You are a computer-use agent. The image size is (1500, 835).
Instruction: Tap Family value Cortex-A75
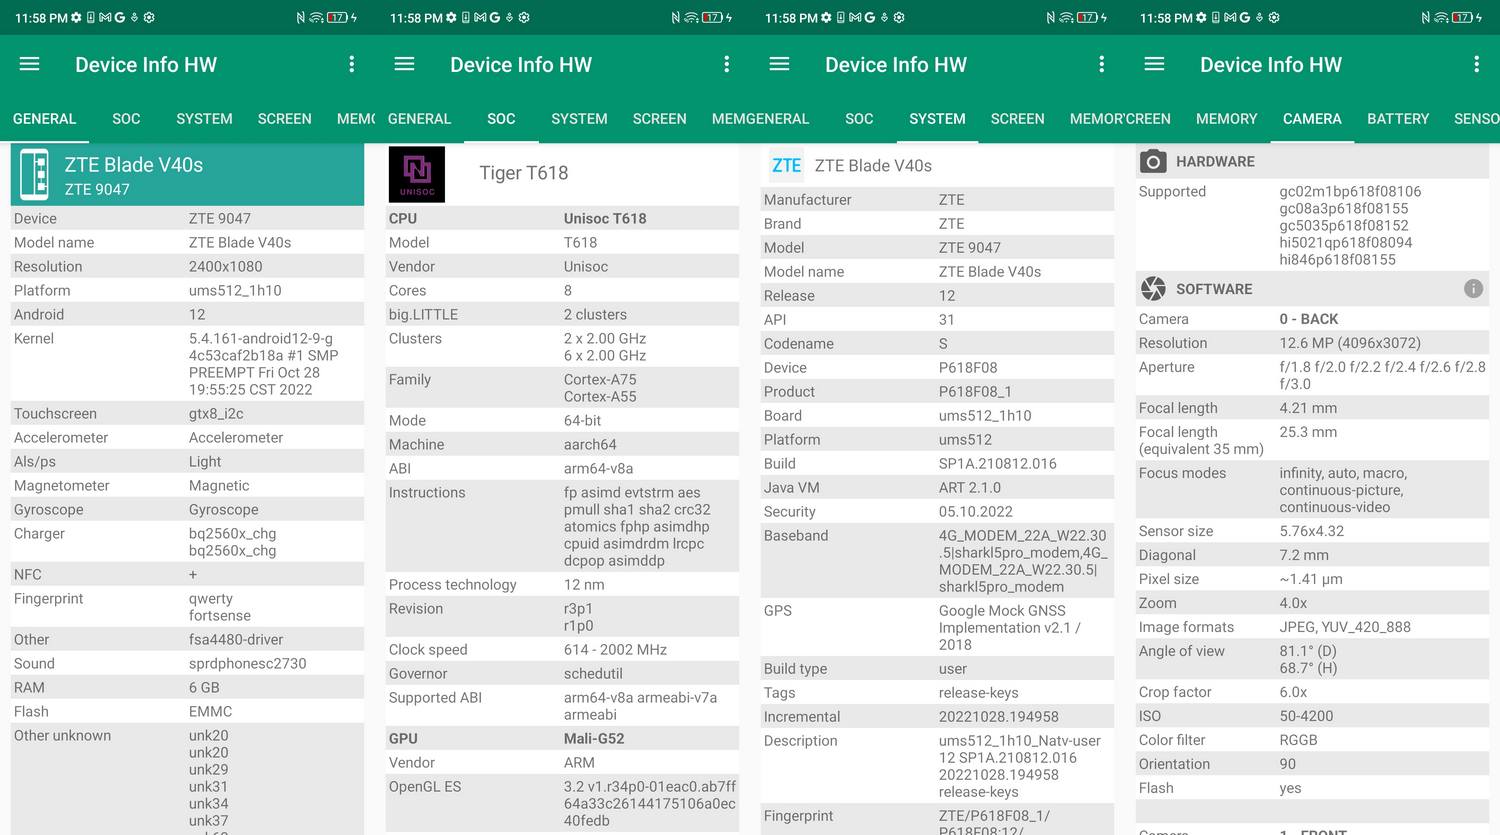(x=600, y=380)
